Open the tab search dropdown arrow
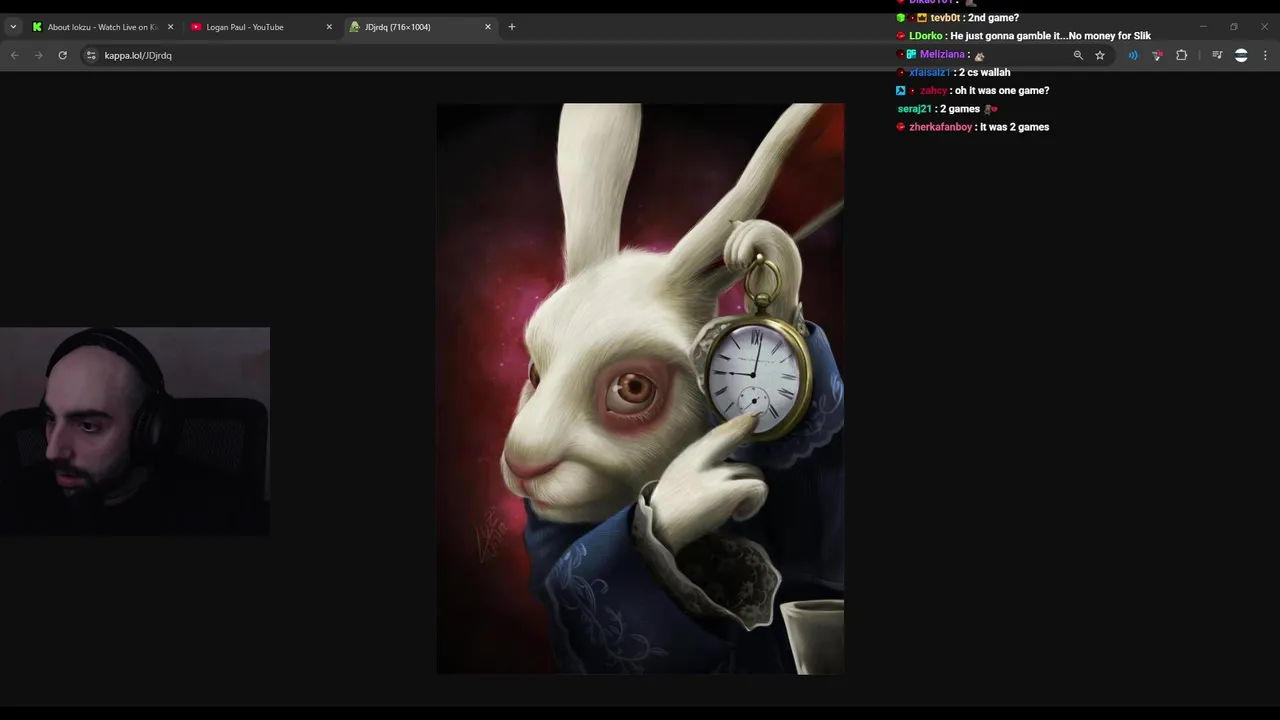This screenshot has height=720, width=1280. pyautogui.click(x=13, y=27)
